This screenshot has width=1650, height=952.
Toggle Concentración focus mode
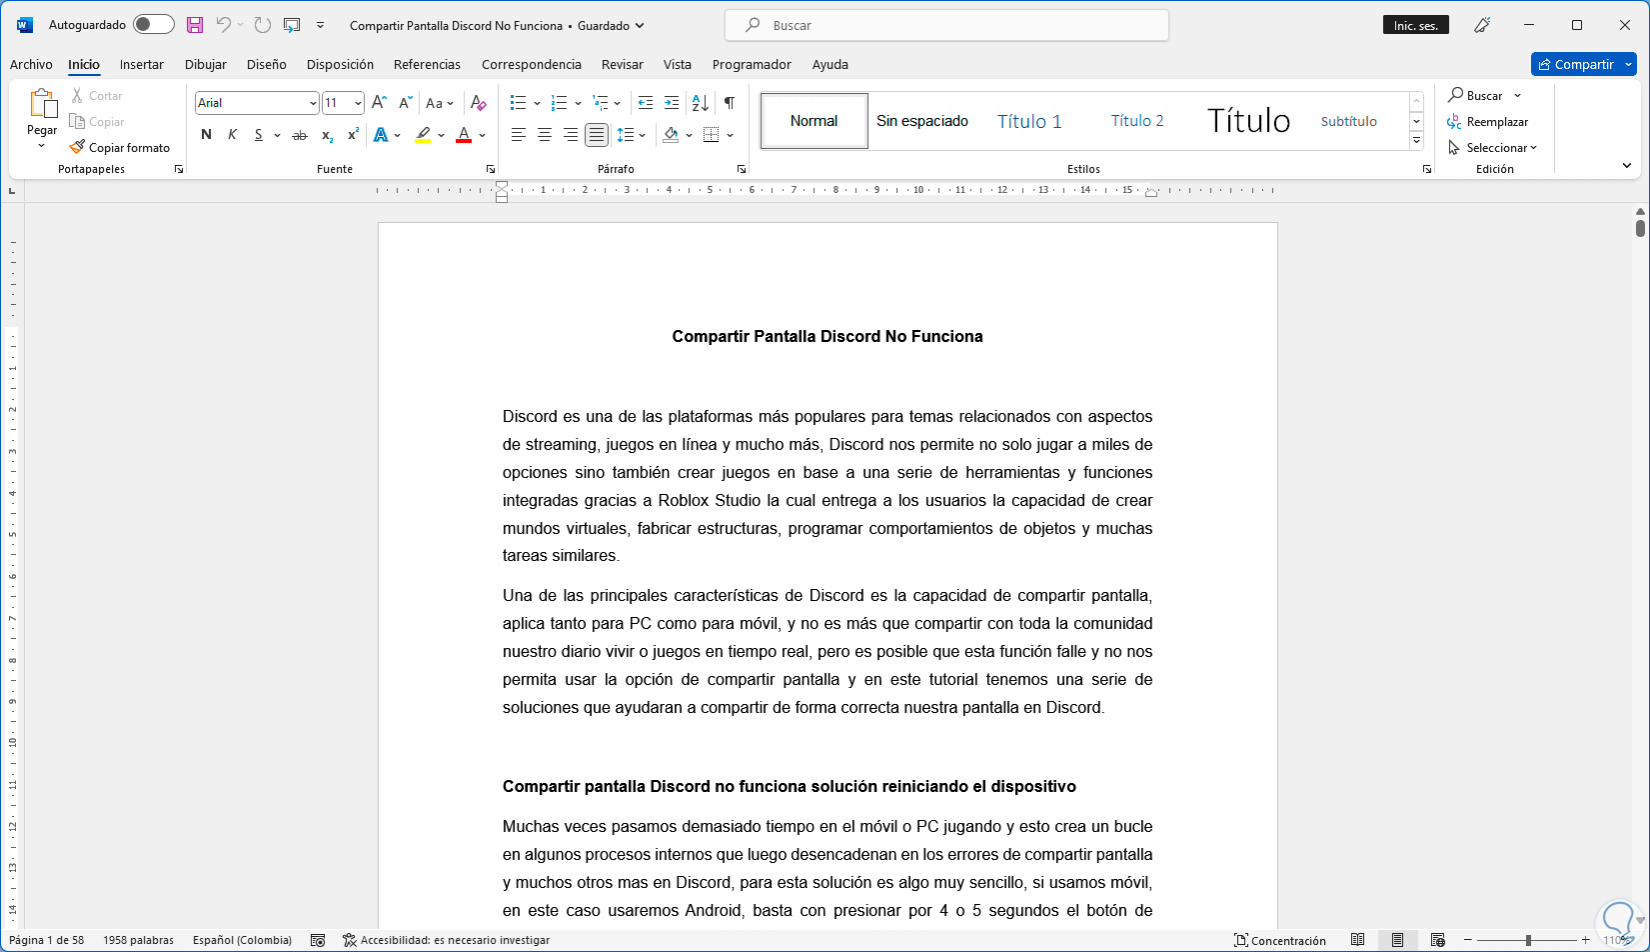click(1280, 940)
